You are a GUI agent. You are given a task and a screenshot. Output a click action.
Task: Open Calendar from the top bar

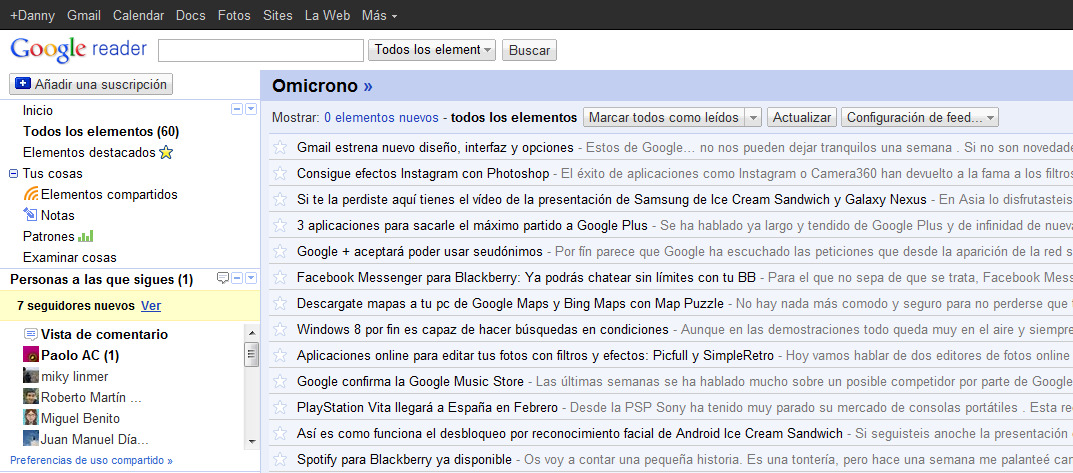pyautogui.click(x=138, y=15)
